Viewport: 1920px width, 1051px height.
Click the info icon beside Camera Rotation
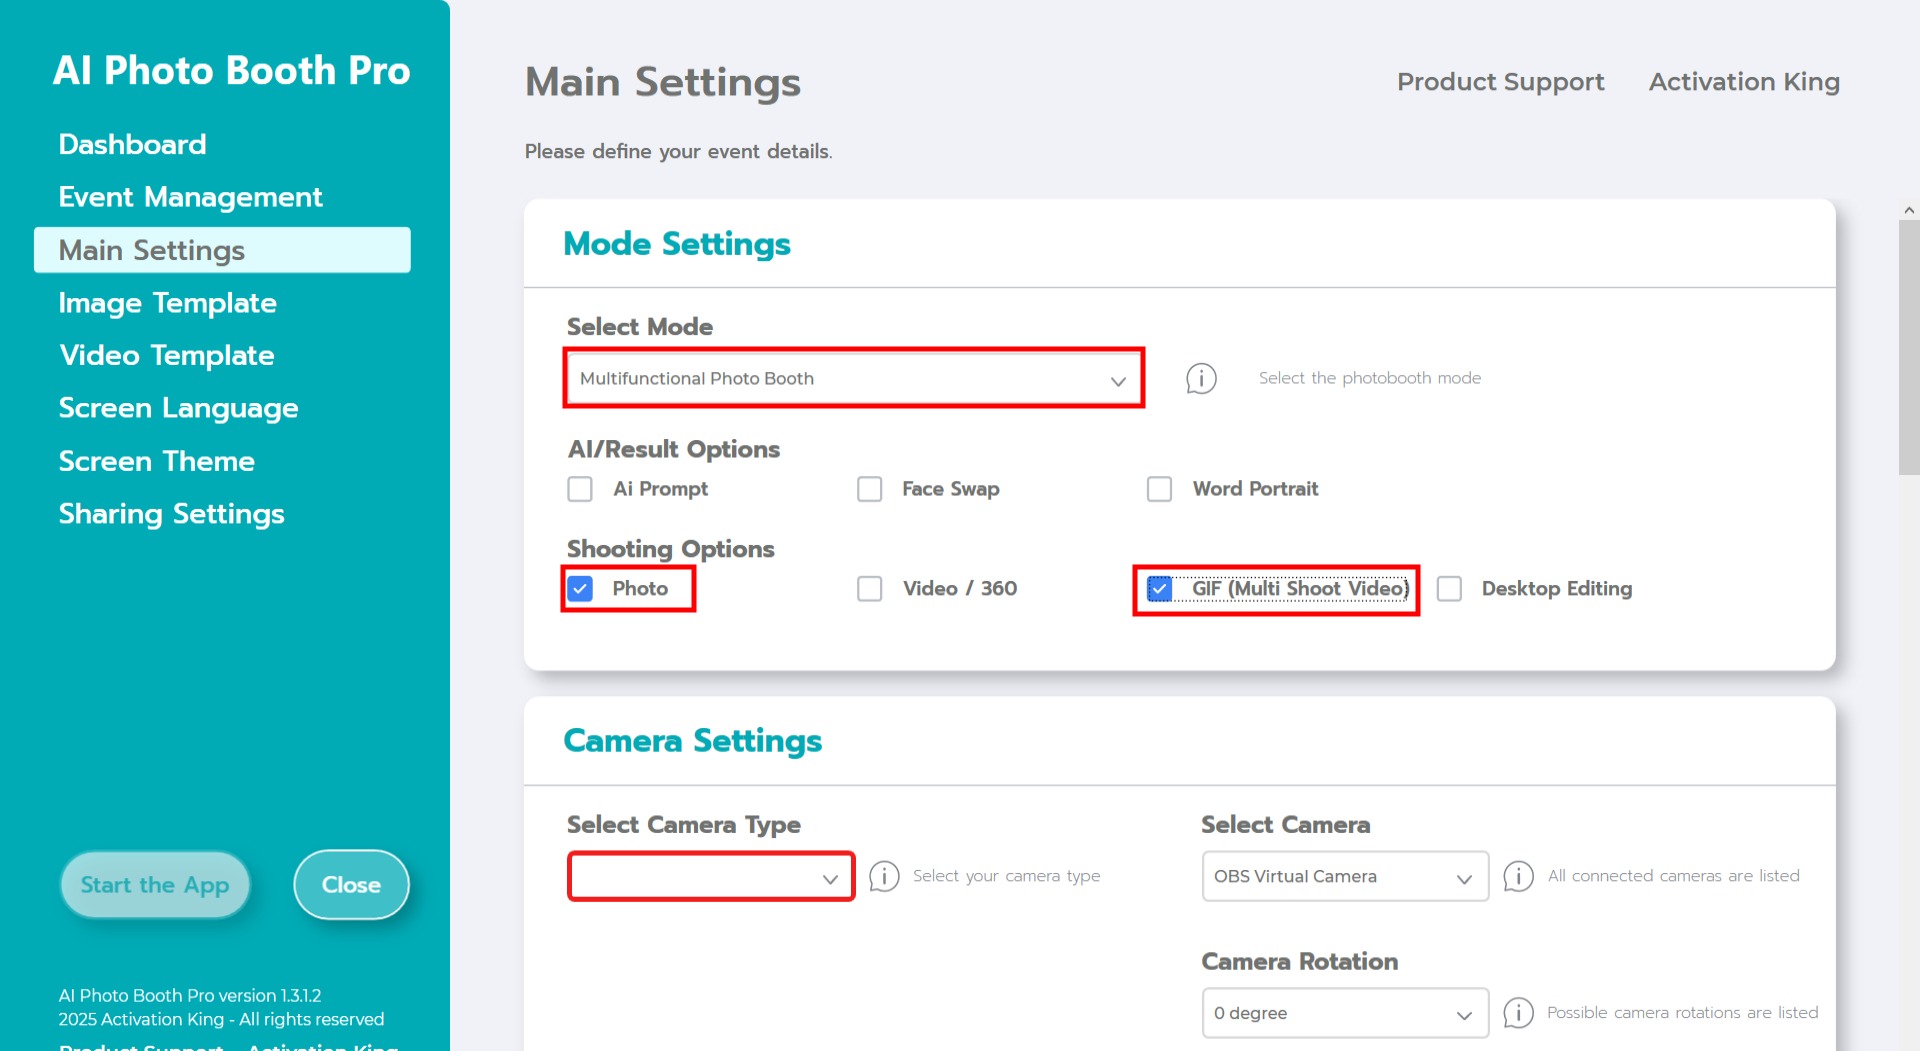click(x=1518, y=1012)
